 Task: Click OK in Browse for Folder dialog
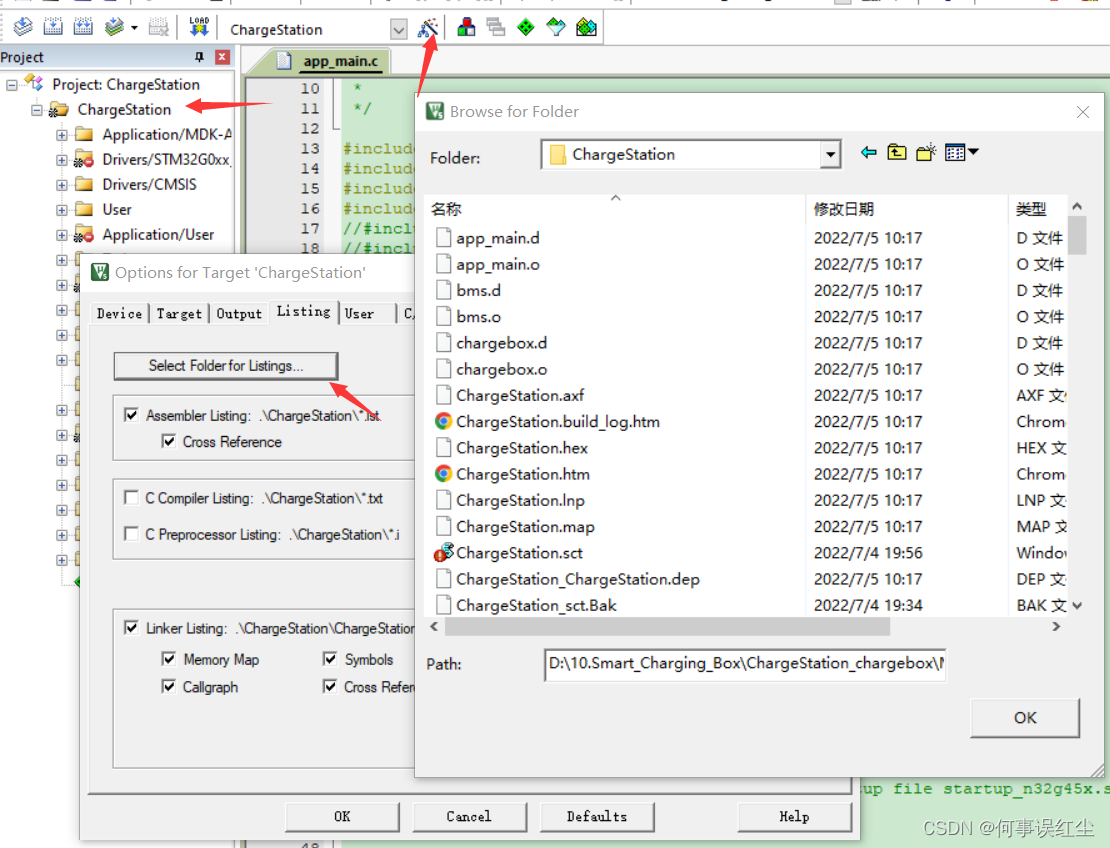(1024, 718)
